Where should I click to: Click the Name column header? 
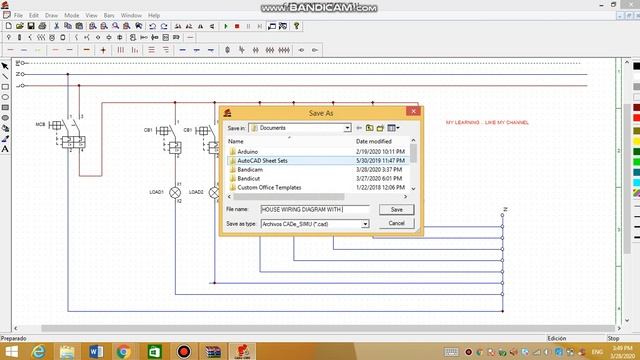tap(236, 141)
